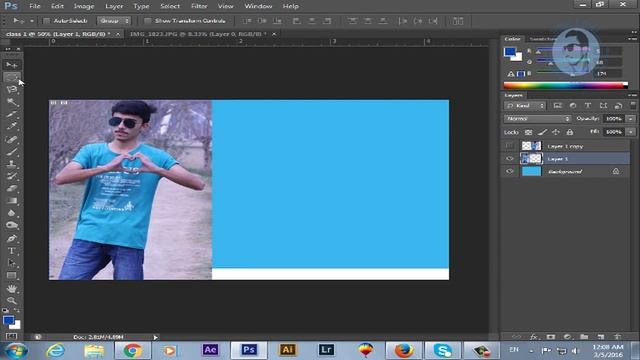The image size is (640, 360).
Task: Select the Zoom tool
Action: click(x=11, y=301)
